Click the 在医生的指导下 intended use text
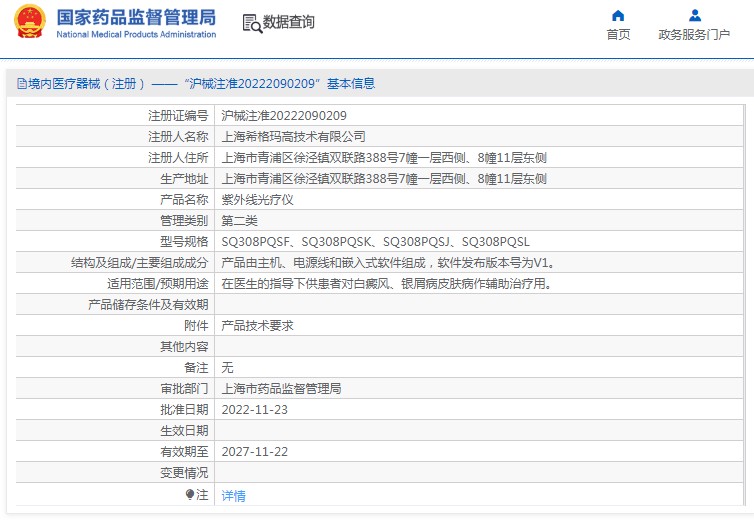Screen dimensions: 754x522 click(x=387, y=284)
